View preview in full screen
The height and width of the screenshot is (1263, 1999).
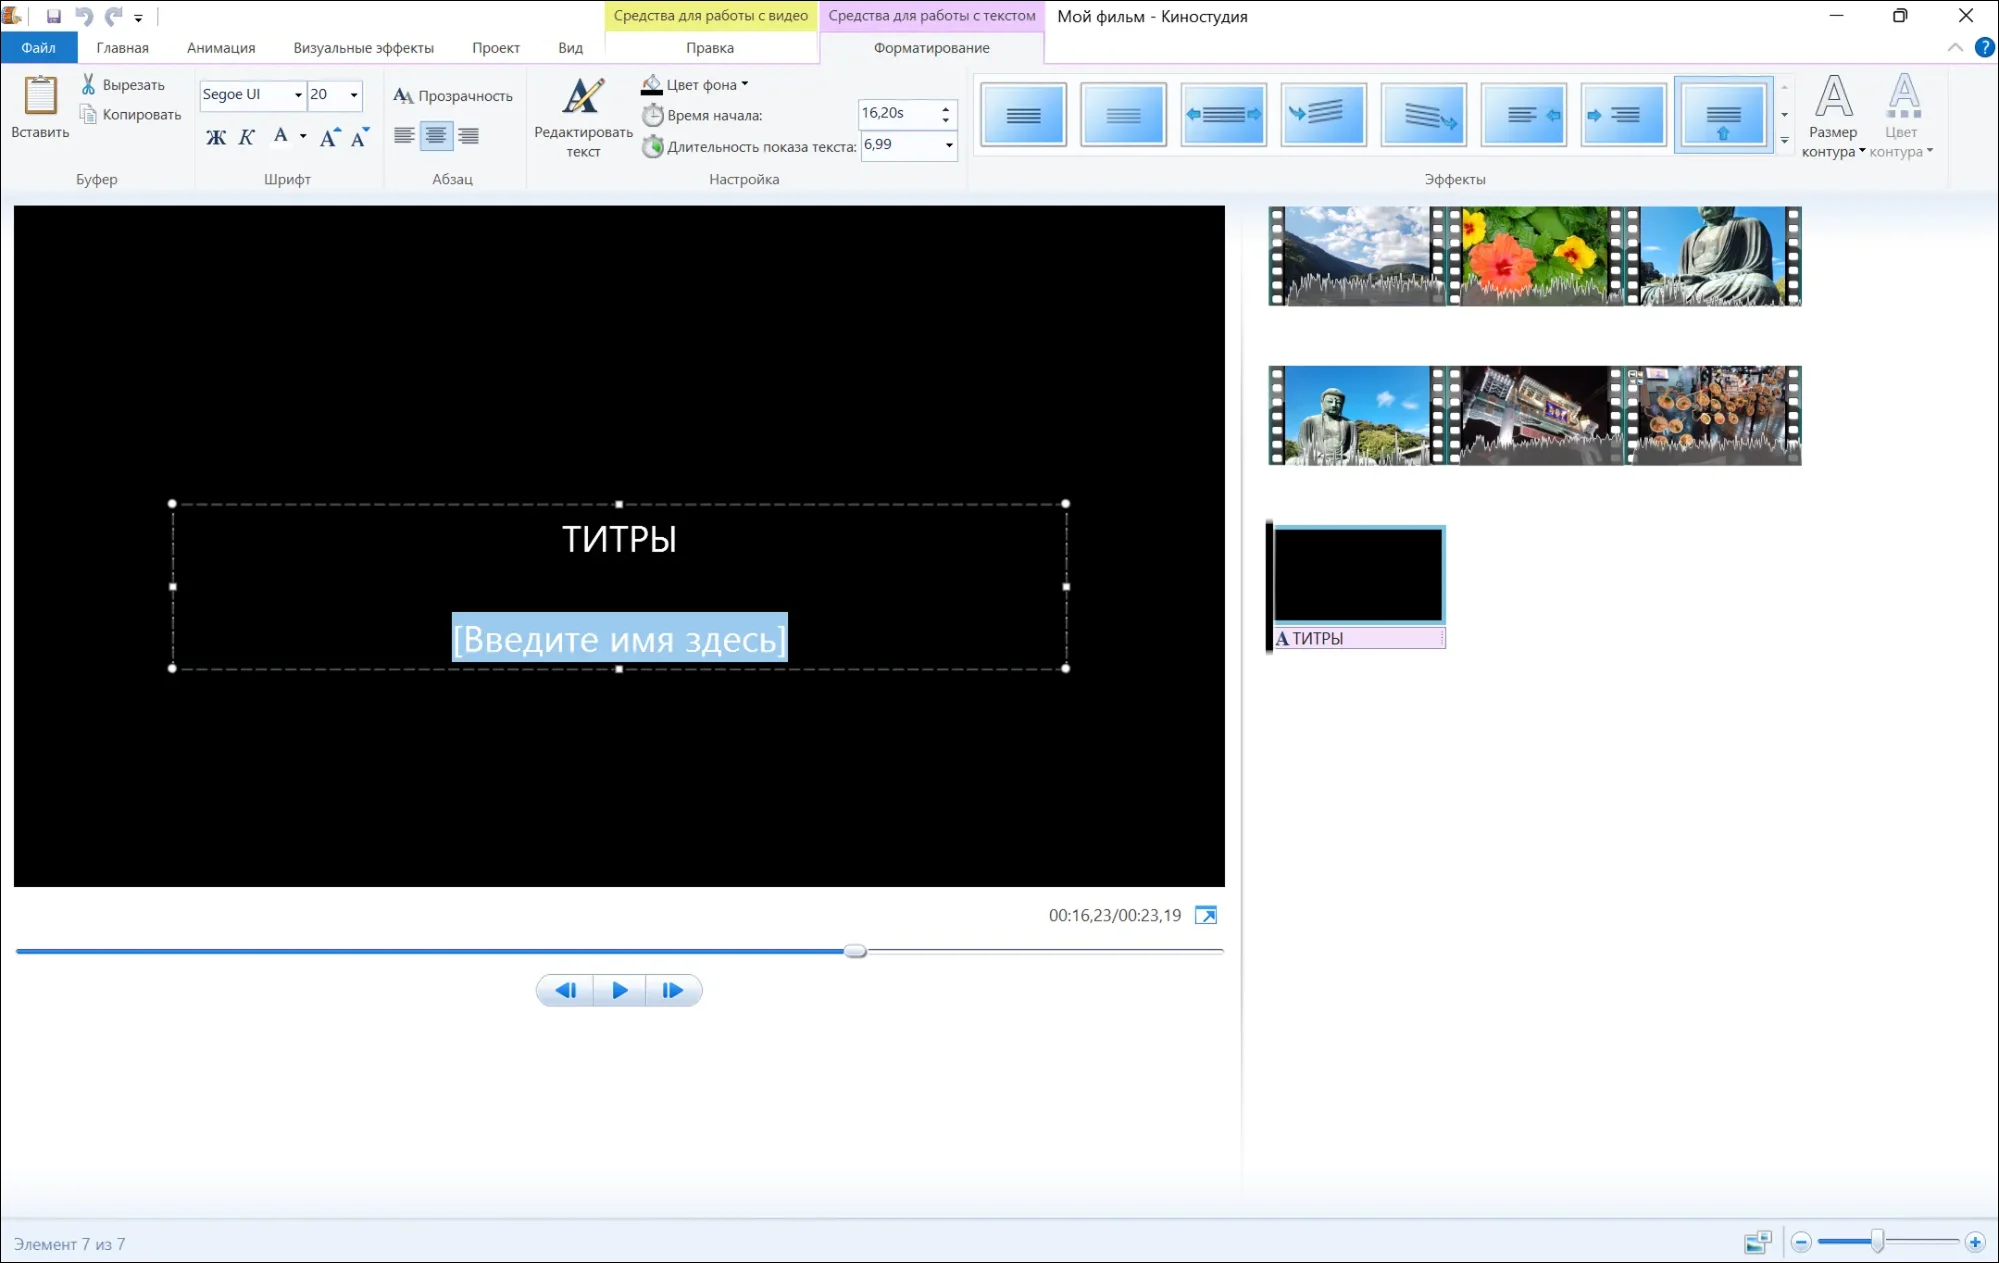[x=1206, y=915]
